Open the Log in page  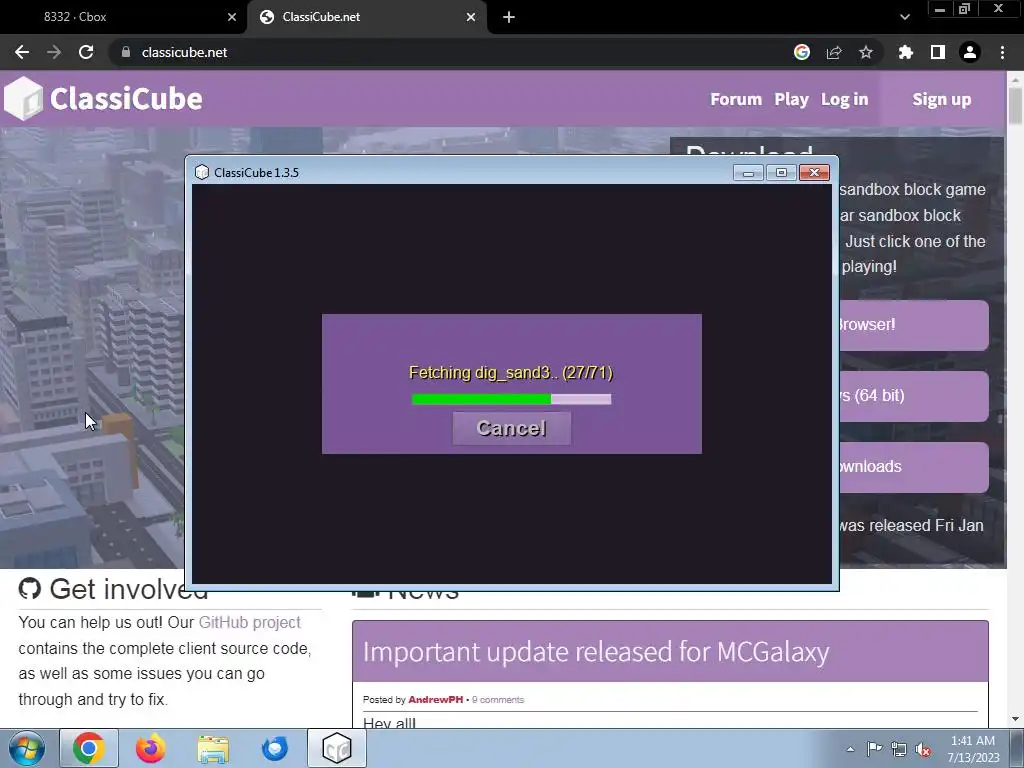coord(844,99)
